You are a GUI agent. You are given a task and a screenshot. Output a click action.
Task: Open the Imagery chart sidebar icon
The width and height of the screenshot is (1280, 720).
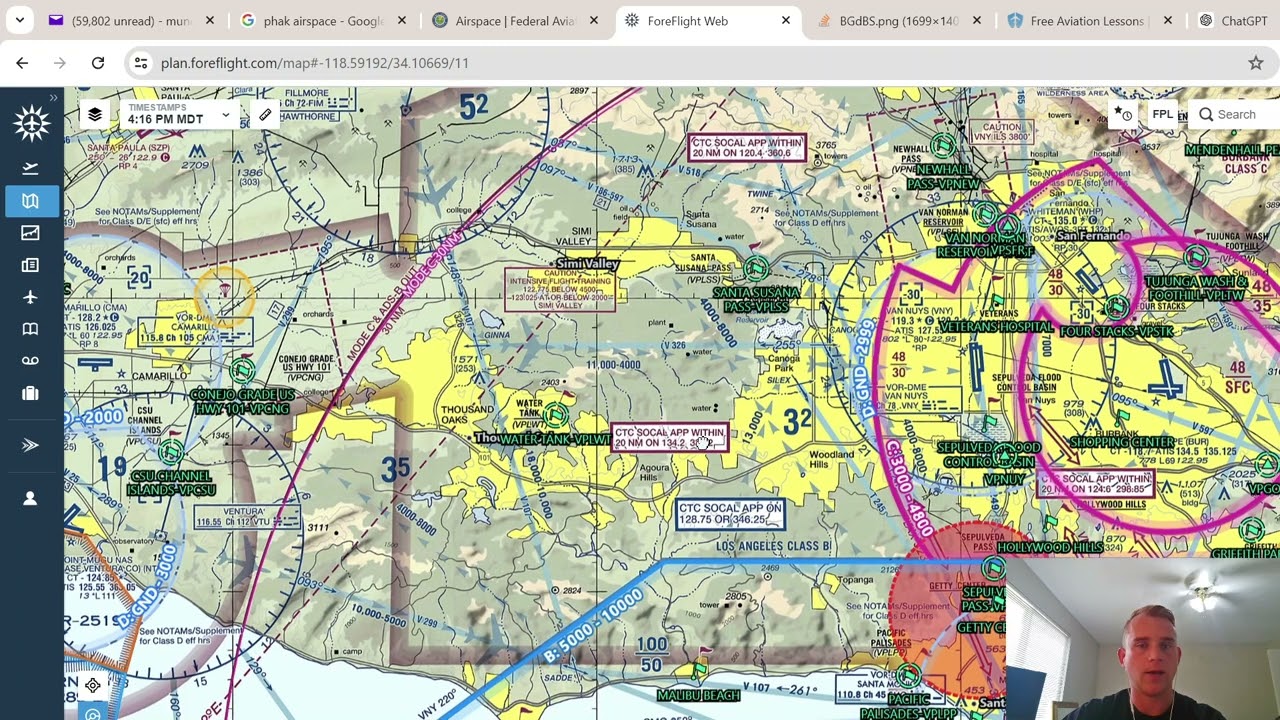pos(30,233)
